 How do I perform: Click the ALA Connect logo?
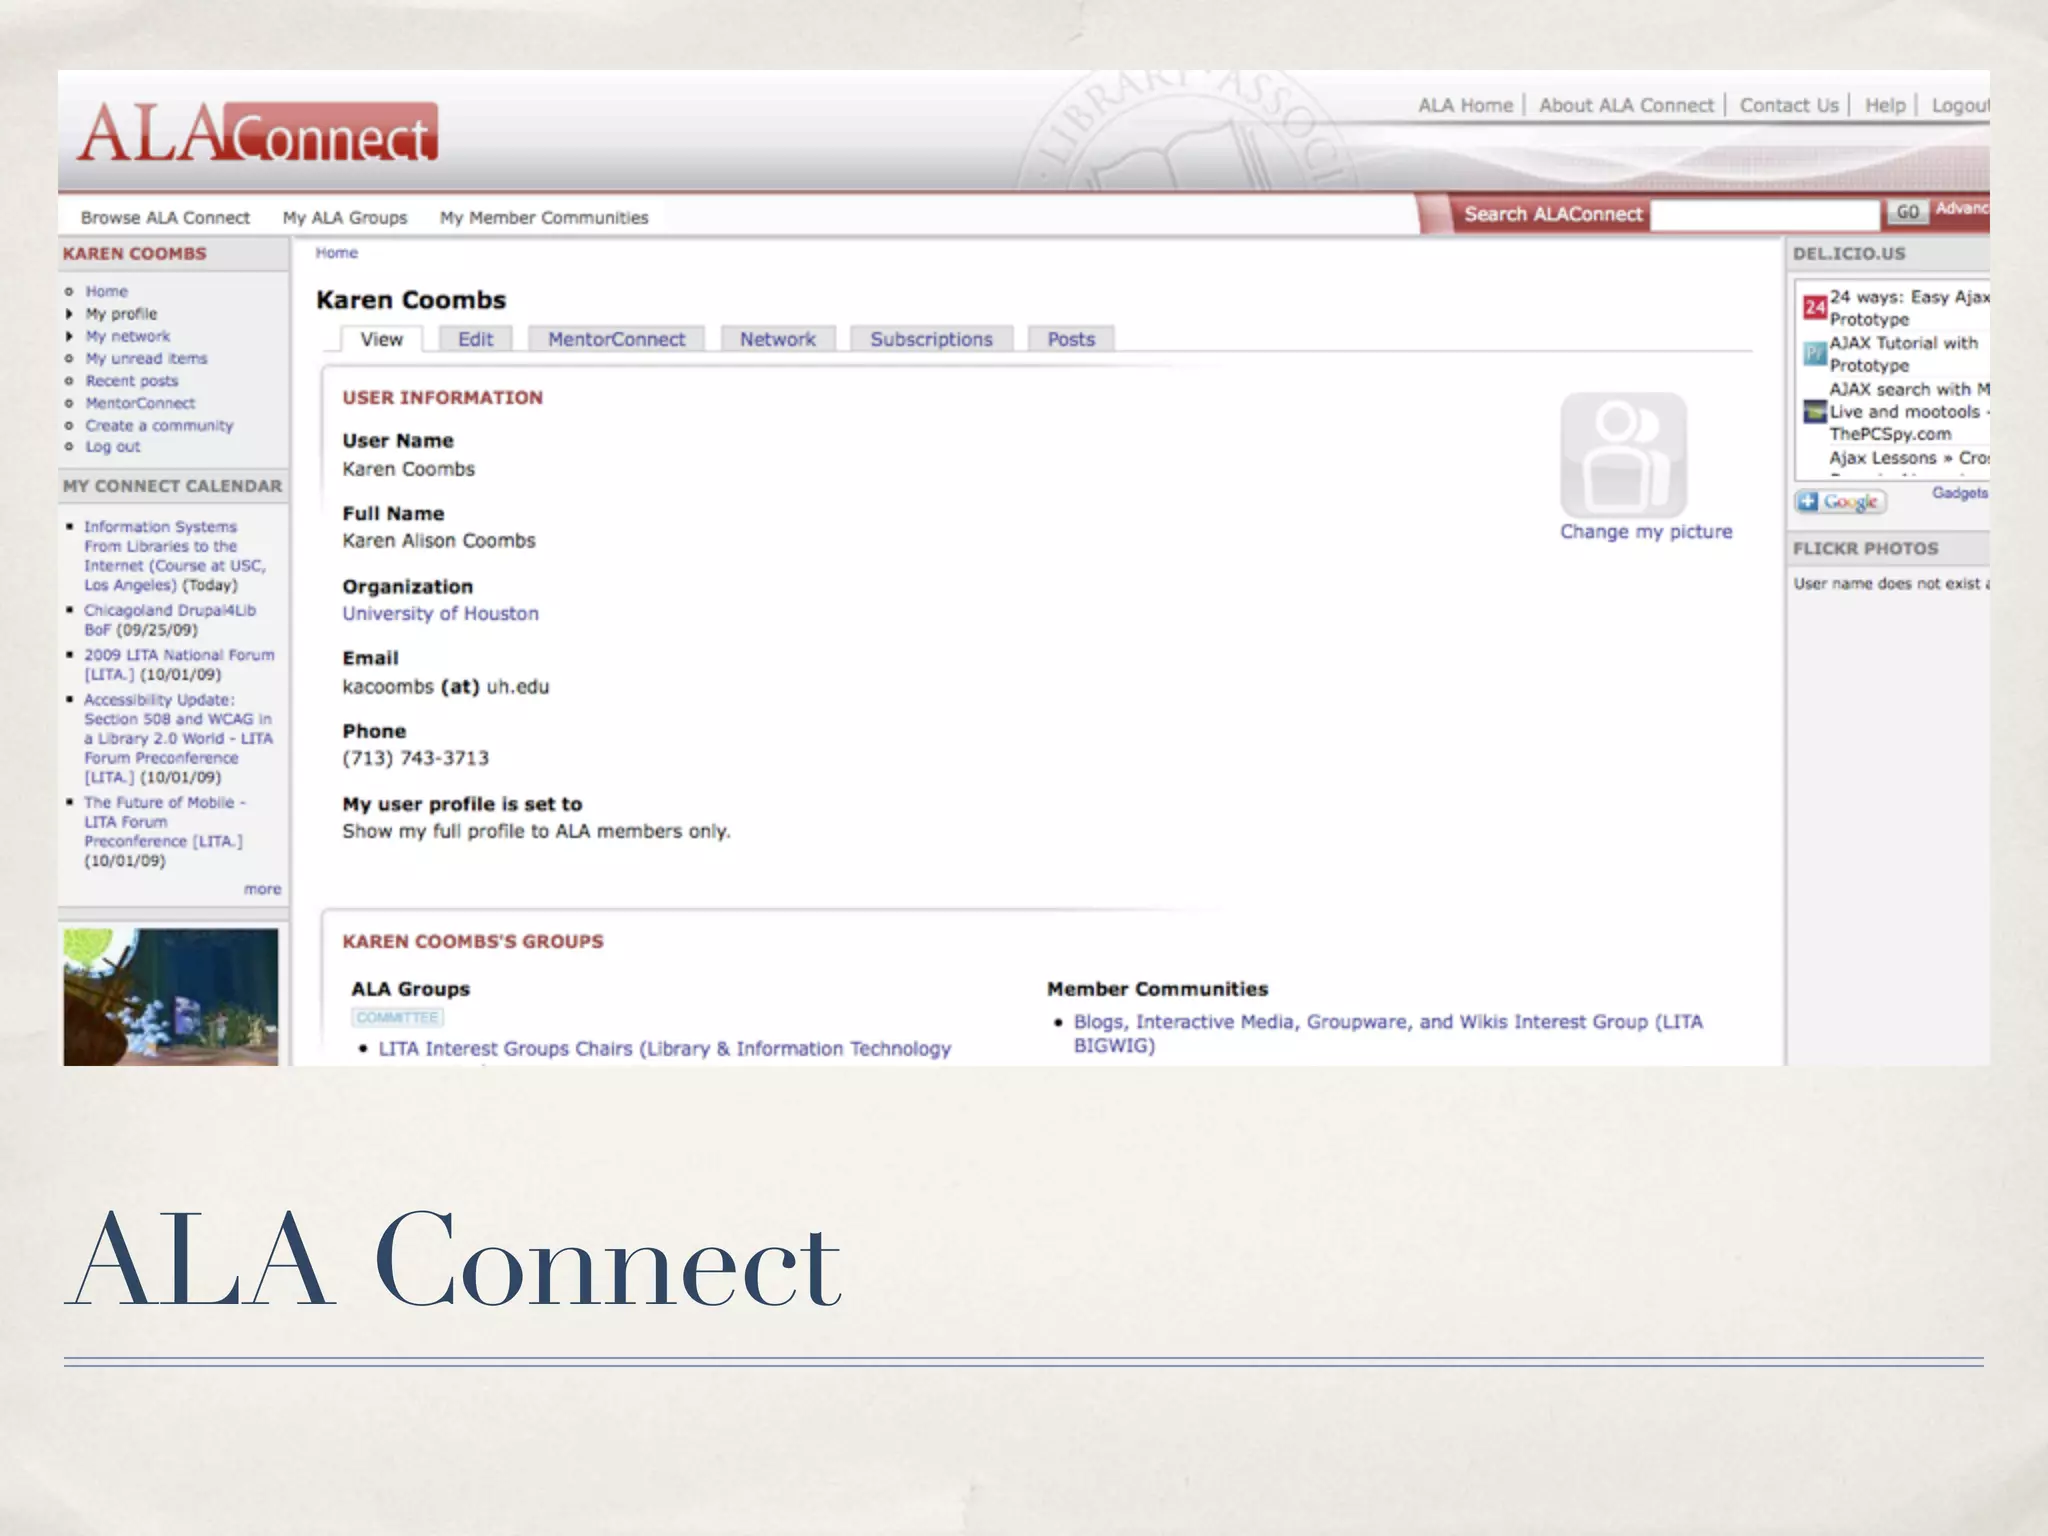pos(258,133)
